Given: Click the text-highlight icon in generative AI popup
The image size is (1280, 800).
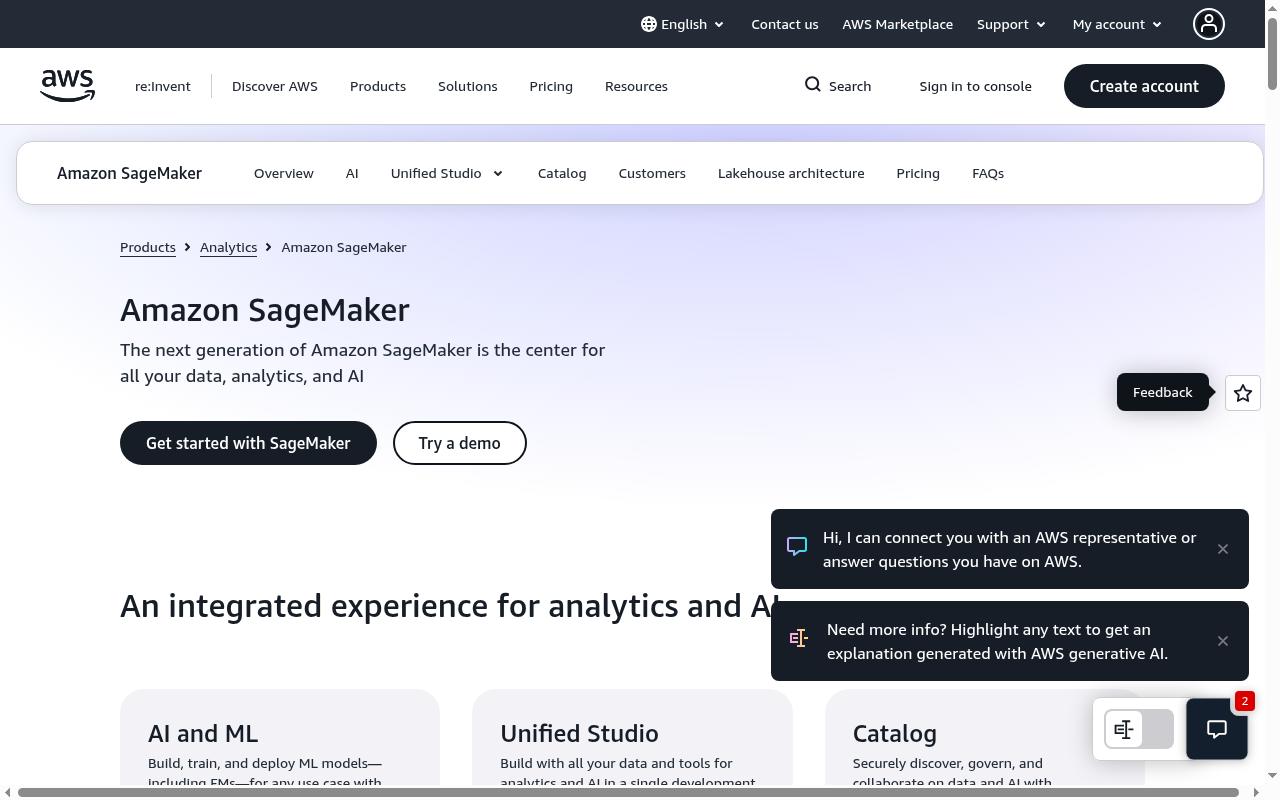Looking at the screenshot, I should coord(798,638).
